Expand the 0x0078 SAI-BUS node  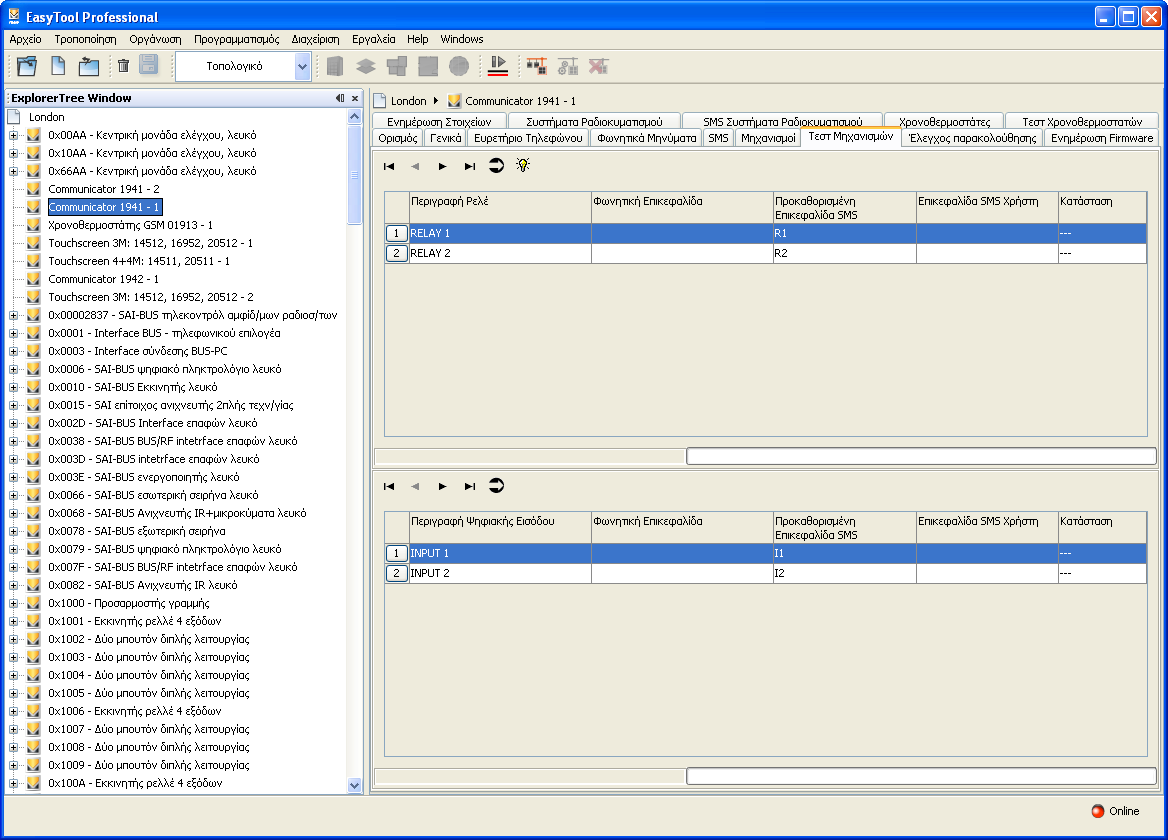(x=13, y=532)
